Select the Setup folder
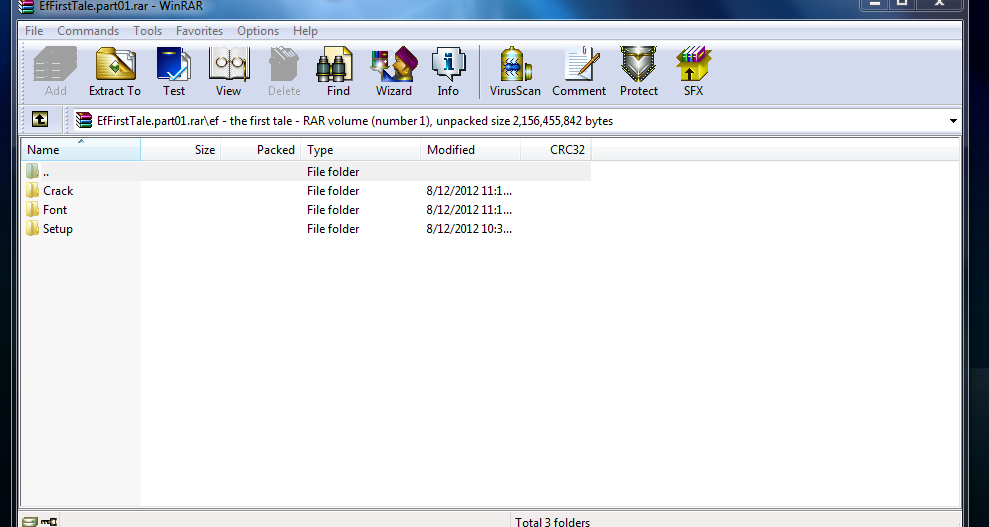This screenshot has height=527, width=989. pos(57,229)
